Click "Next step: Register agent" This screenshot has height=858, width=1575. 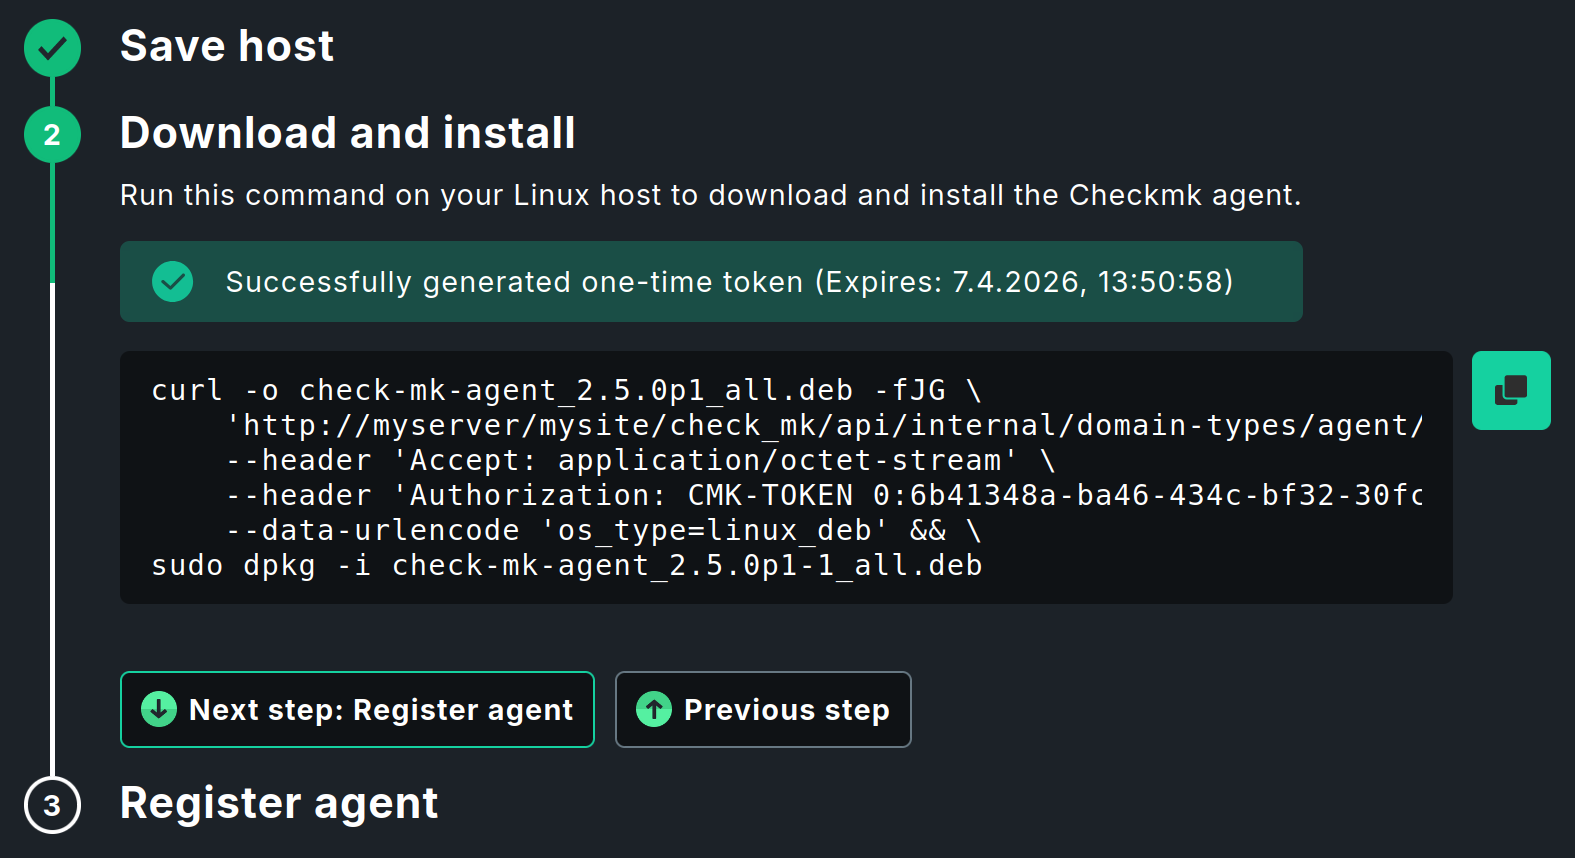click(x=357, y=710)
